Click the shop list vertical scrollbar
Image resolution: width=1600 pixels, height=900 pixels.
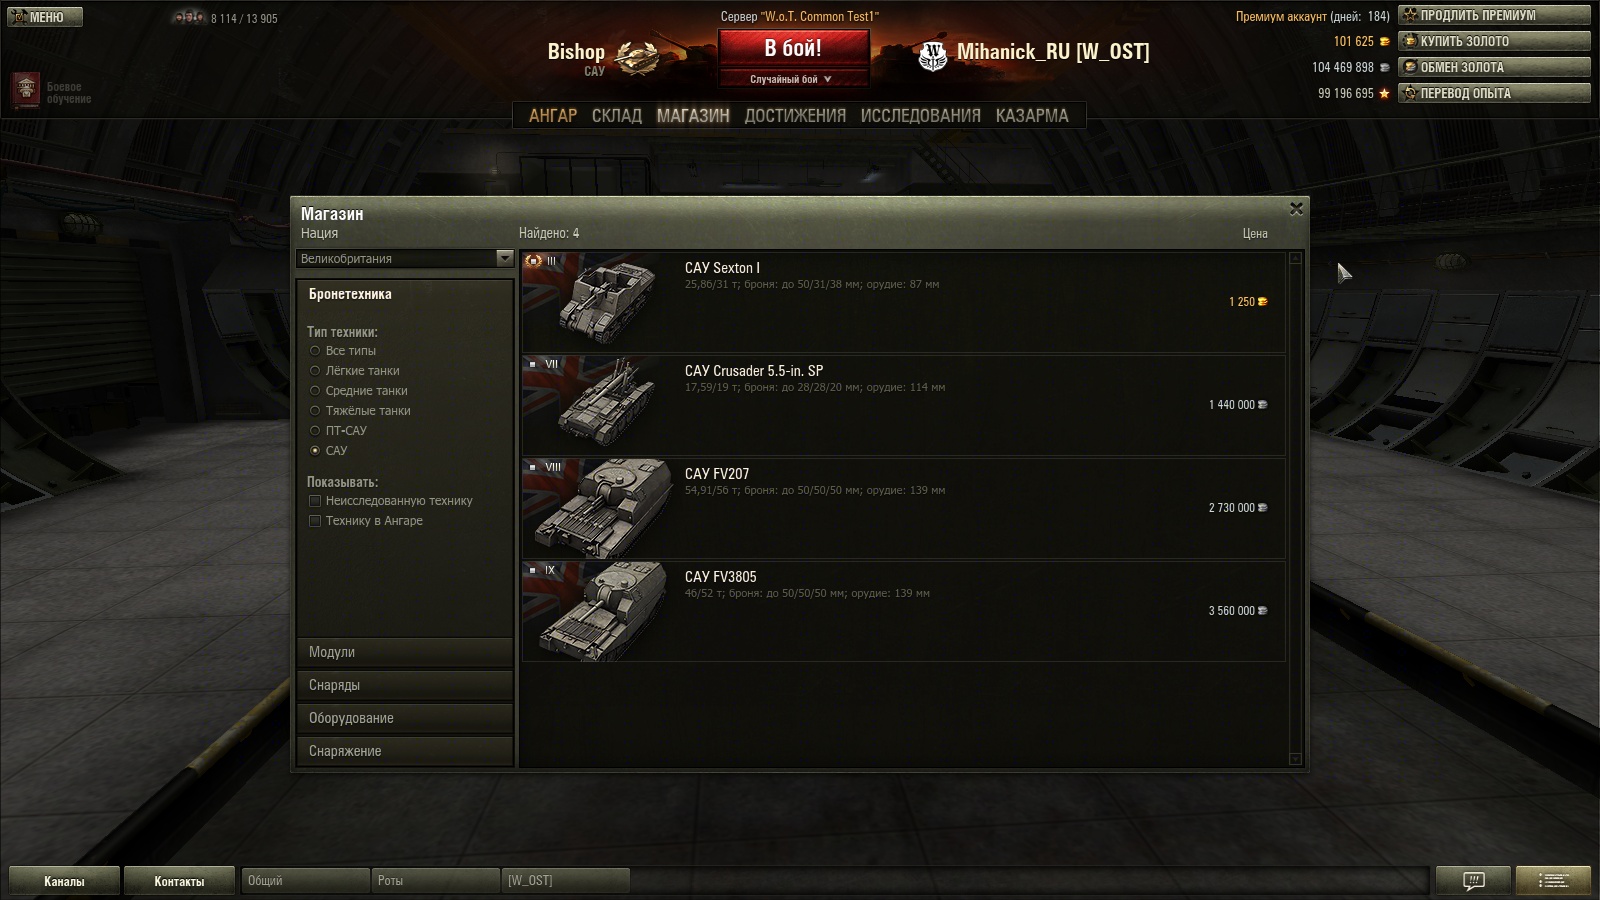click(1296, 508)
